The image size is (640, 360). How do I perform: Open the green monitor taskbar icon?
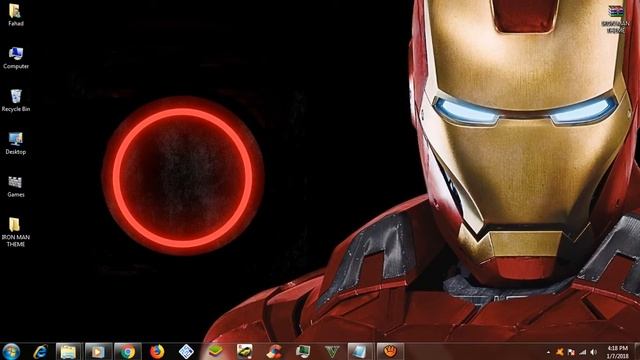(x=303, y=351)
